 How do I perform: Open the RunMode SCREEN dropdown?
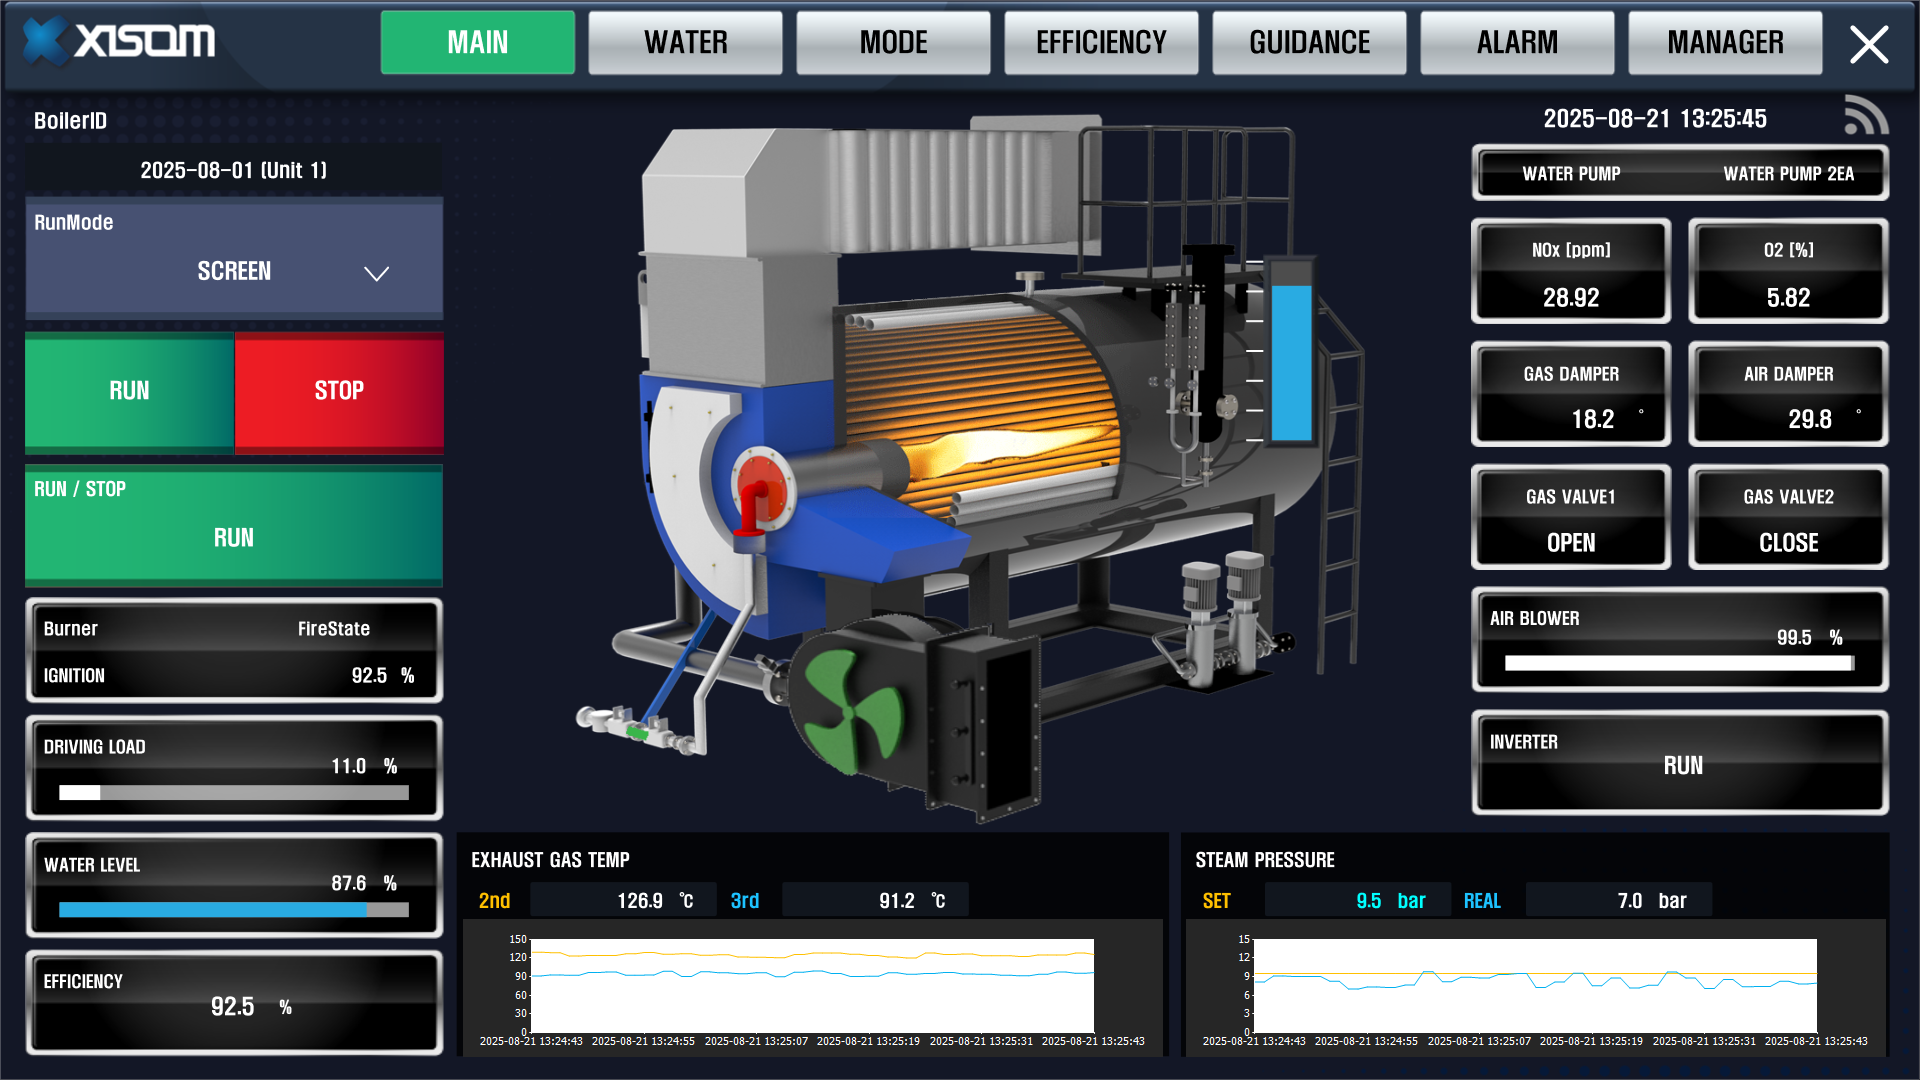pos(234,271)
